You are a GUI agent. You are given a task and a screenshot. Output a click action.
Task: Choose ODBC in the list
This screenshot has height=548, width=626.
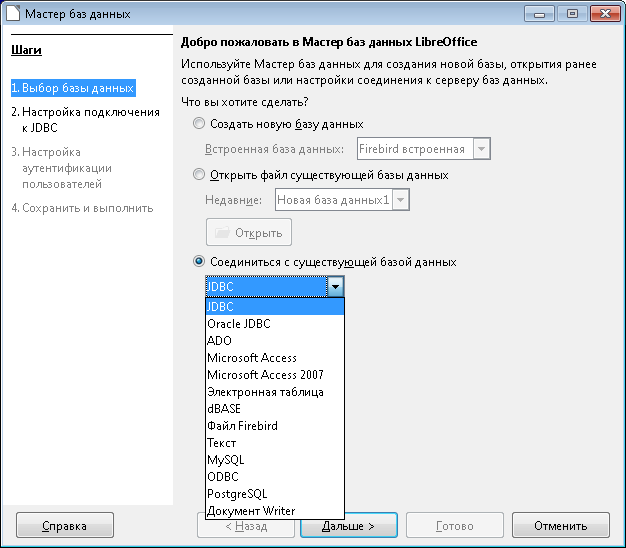pos(275,477)
